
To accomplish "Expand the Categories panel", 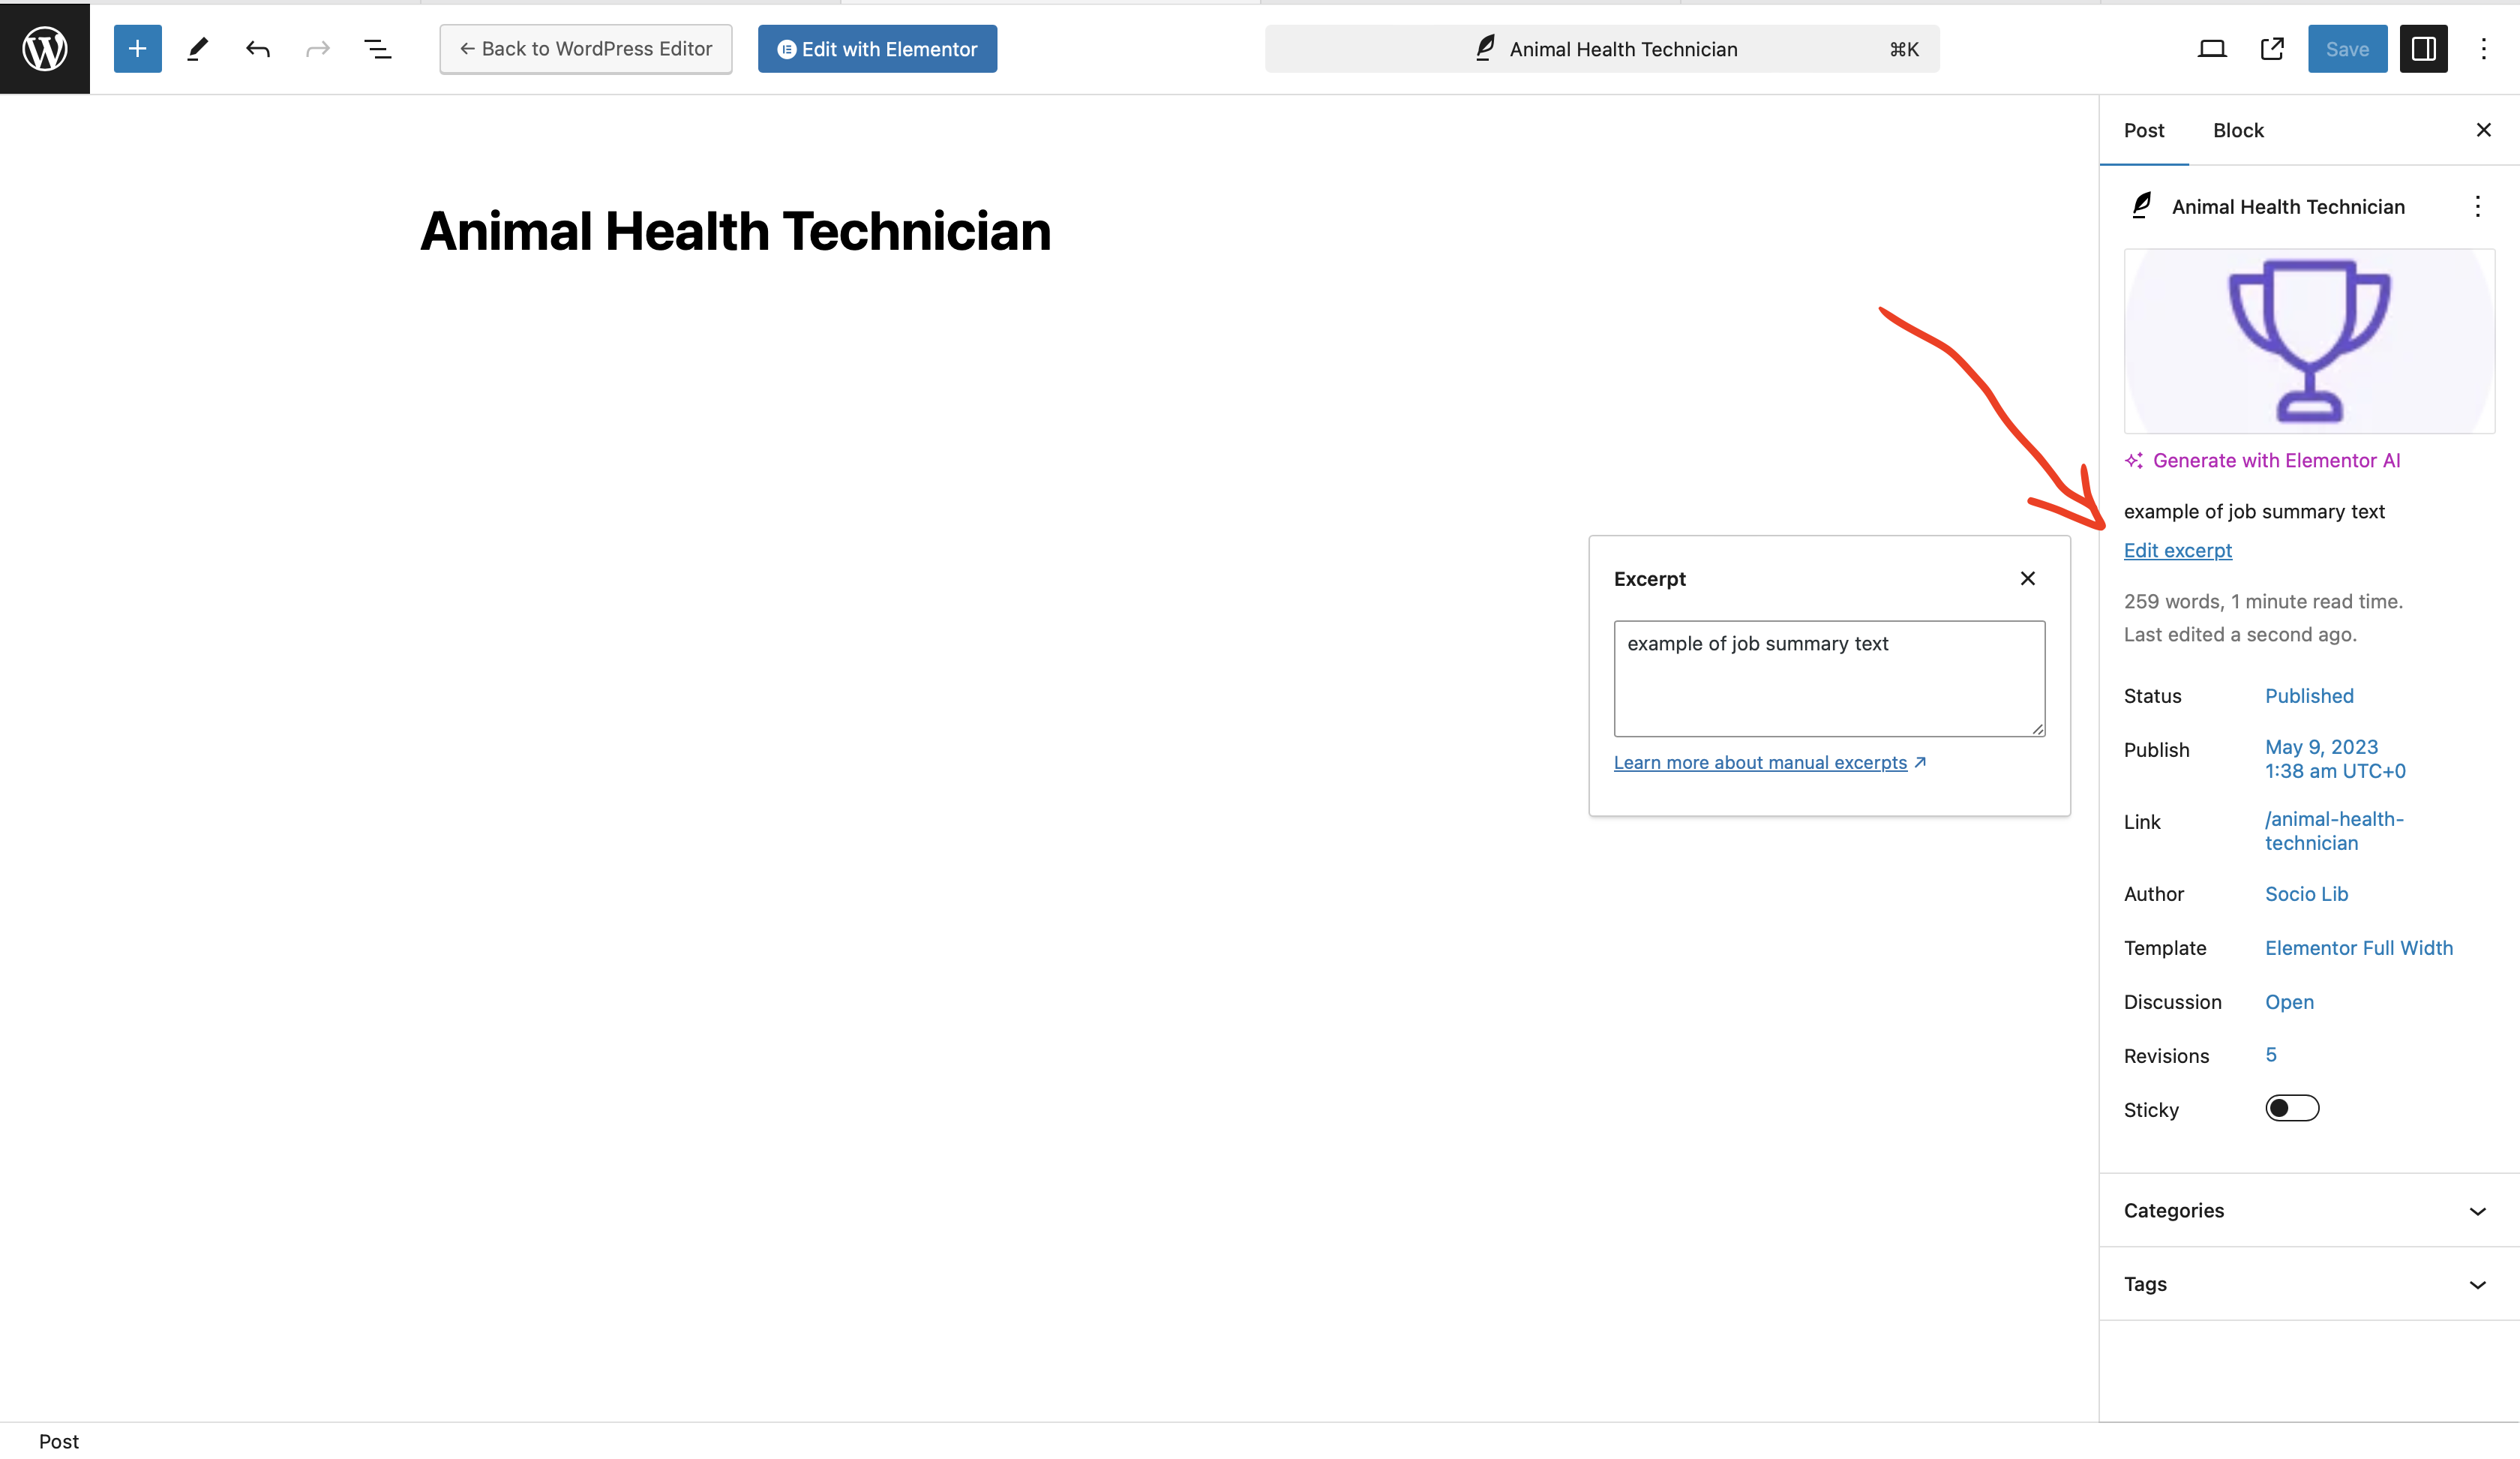I will (2309, 1210).
